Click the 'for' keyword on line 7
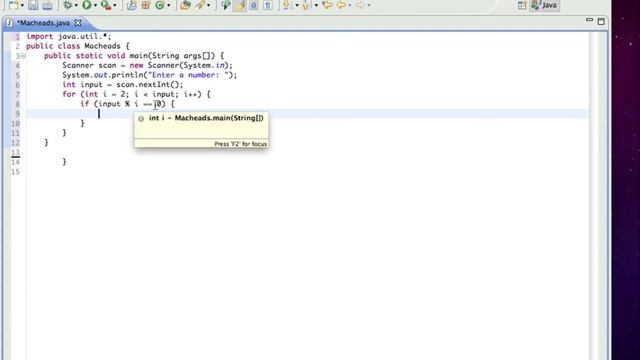Viewport: 640px width, 360px height. click(69, 94)
